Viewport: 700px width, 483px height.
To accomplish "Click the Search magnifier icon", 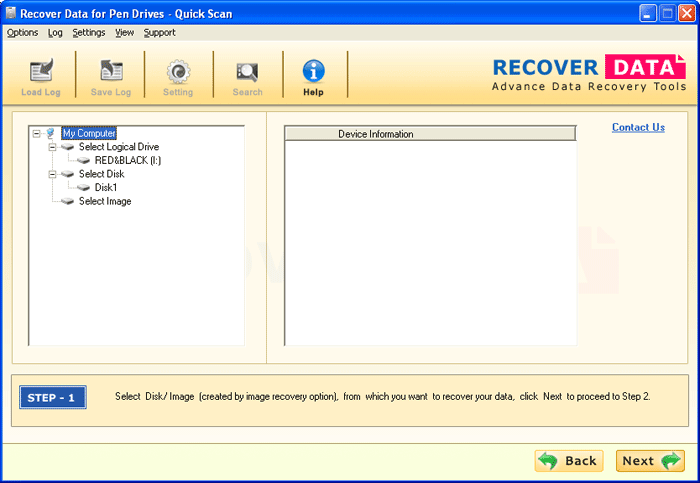I will click(x=247, y=72).
